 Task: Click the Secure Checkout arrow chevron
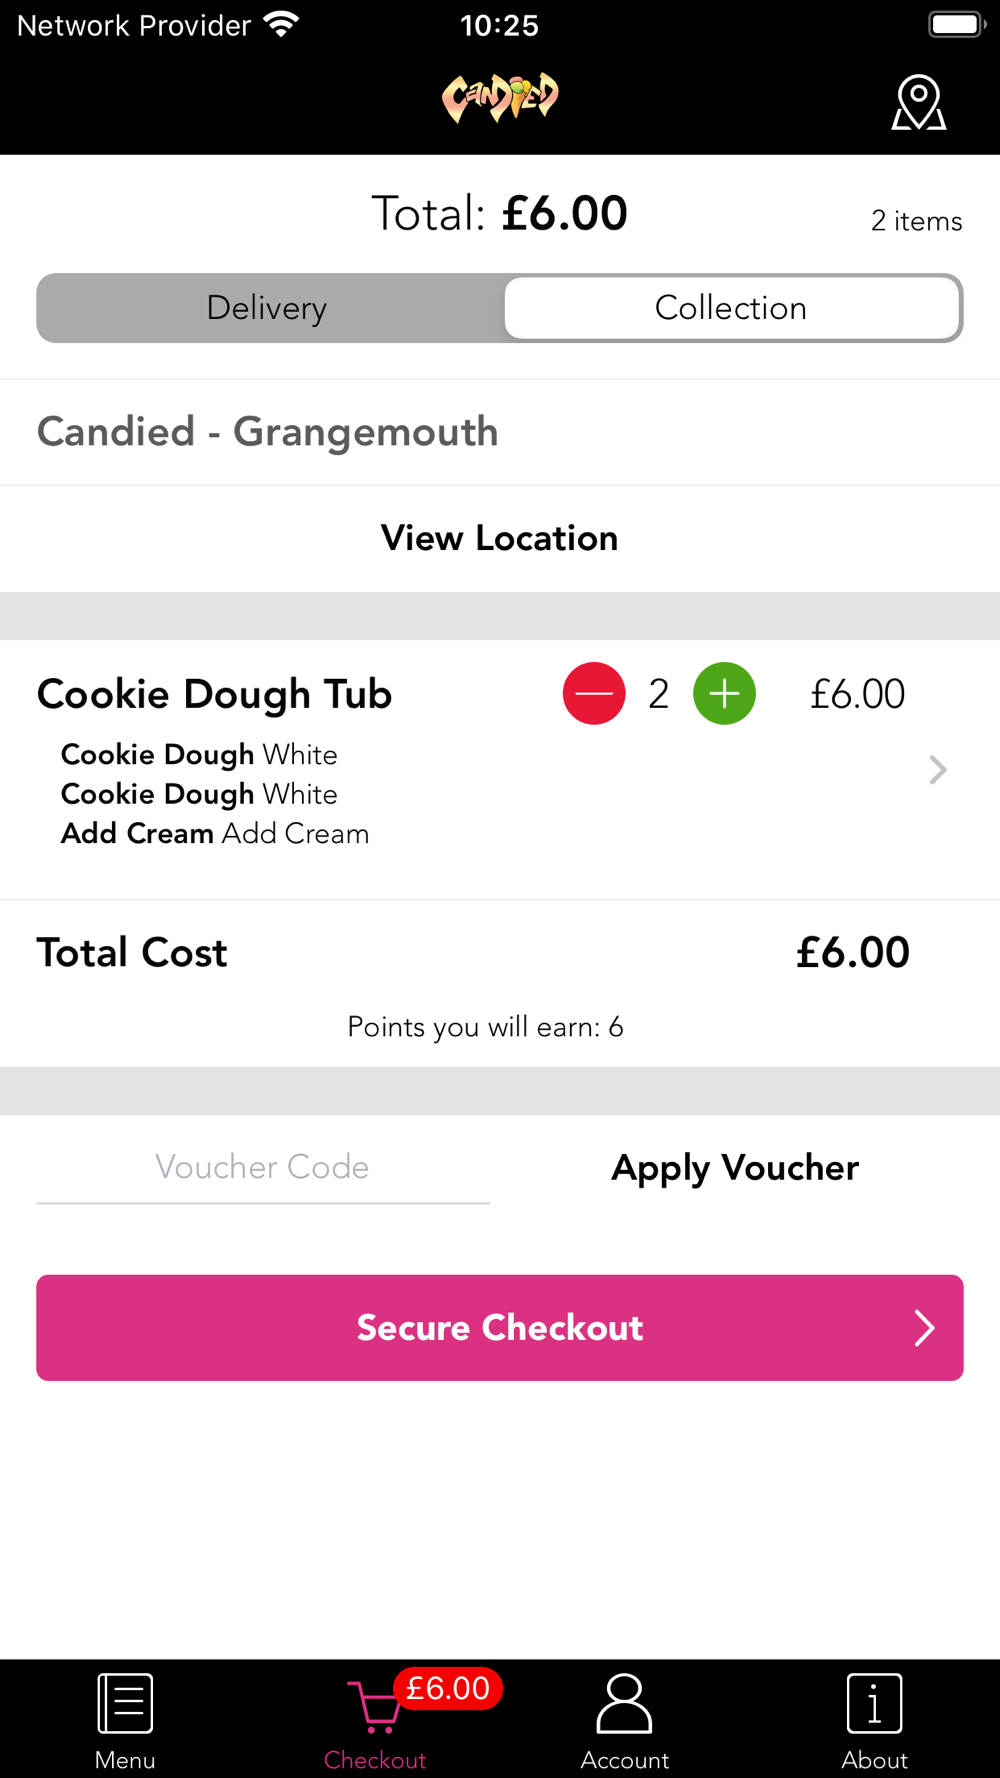(924, 1328)
